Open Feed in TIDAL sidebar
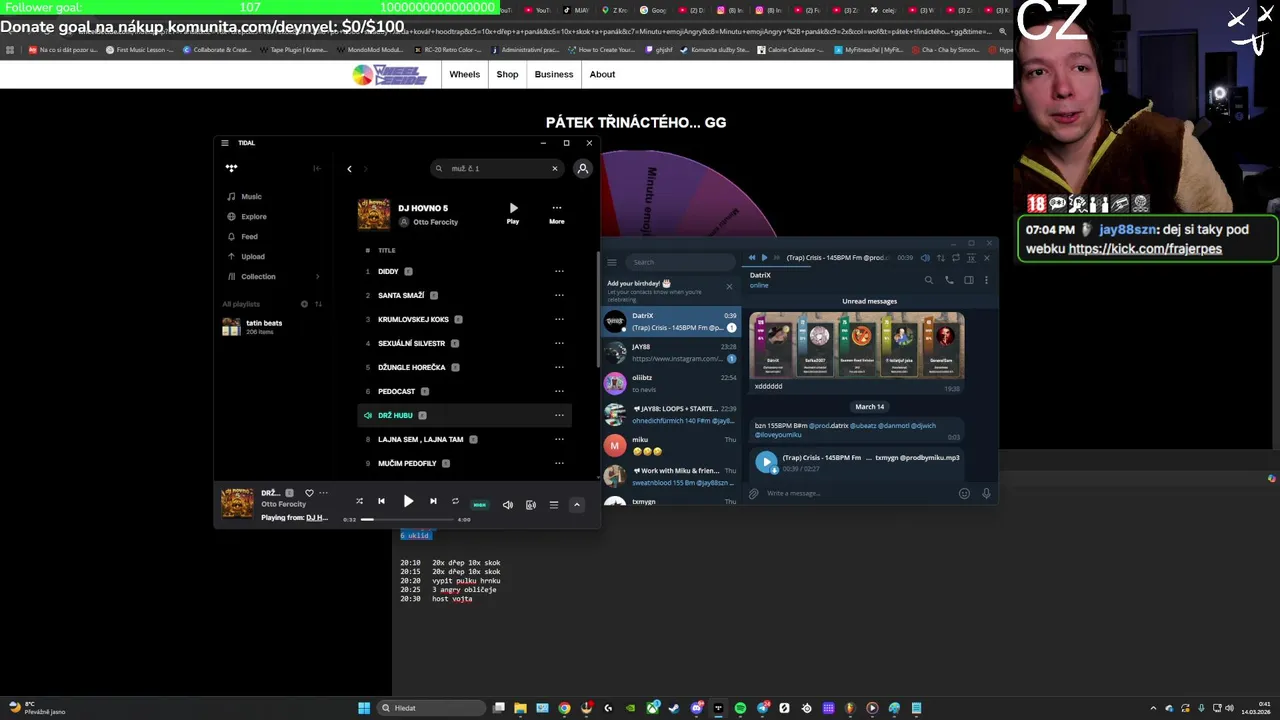Image resolution: width=1280 pixels, height=720 pixels. [249, 236]
